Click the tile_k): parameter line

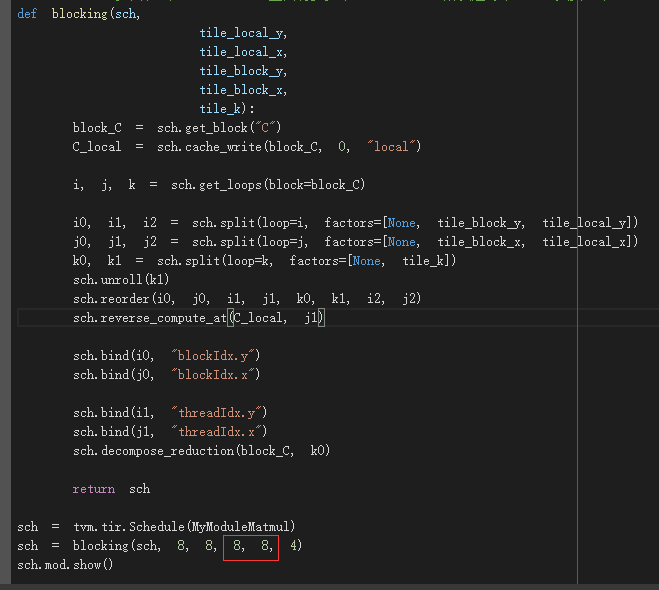(x=227, y=109)
